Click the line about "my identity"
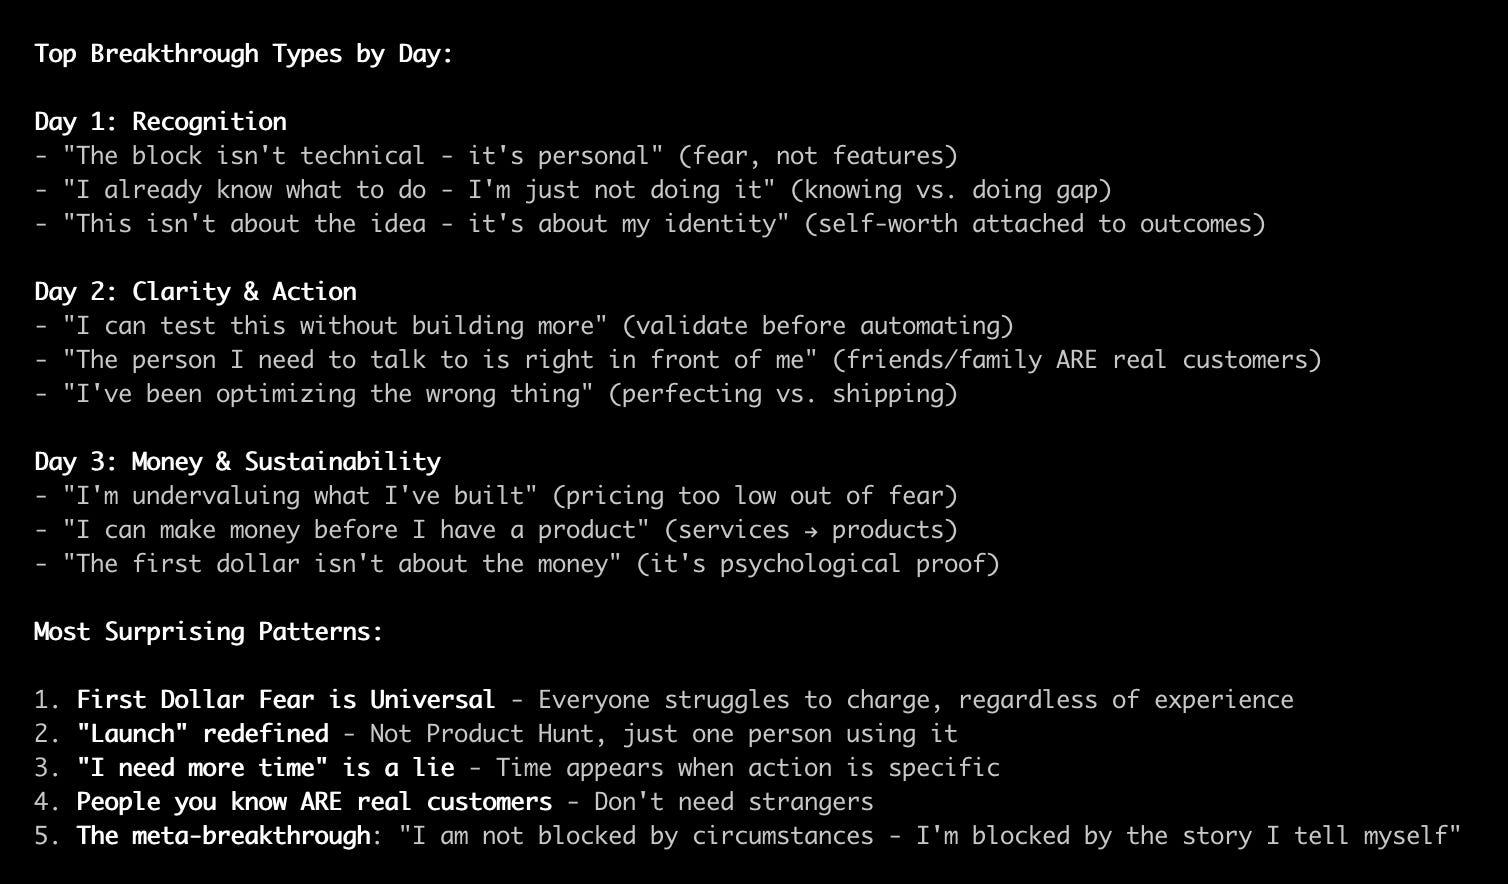This screenshot has height=884, width=1508. (x=650, y=224)
